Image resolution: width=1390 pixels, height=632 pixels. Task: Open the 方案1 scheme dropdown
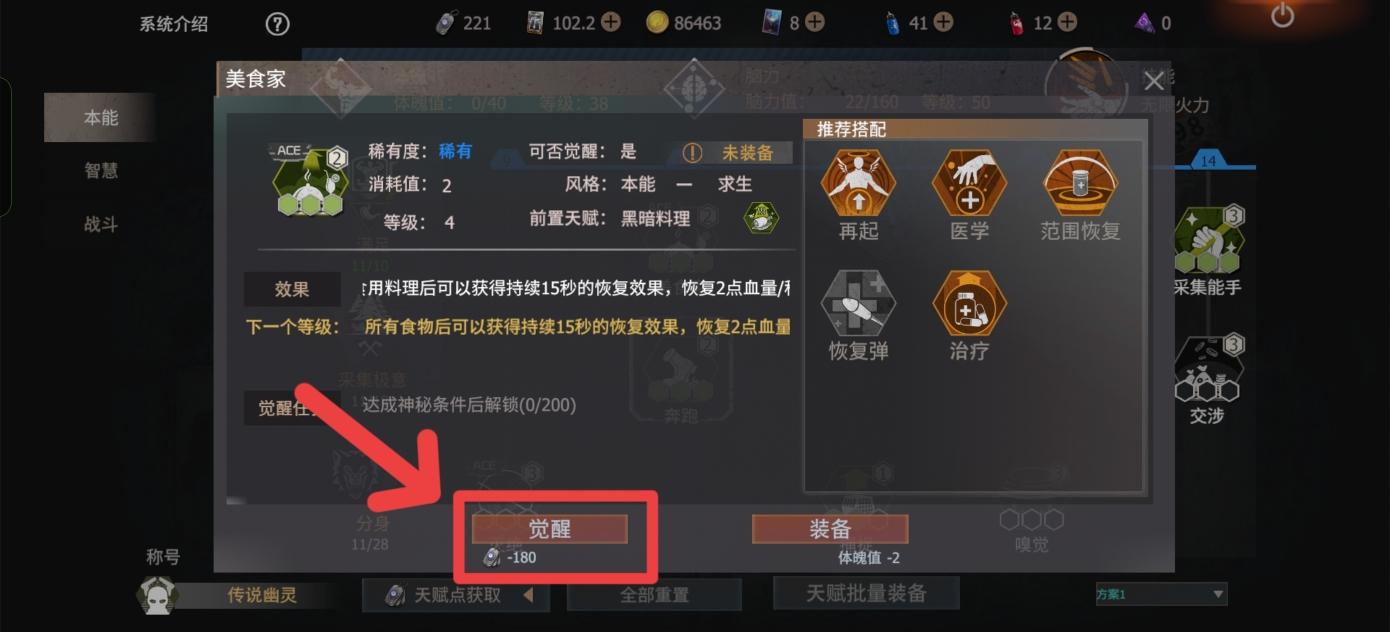point(1161,594)
